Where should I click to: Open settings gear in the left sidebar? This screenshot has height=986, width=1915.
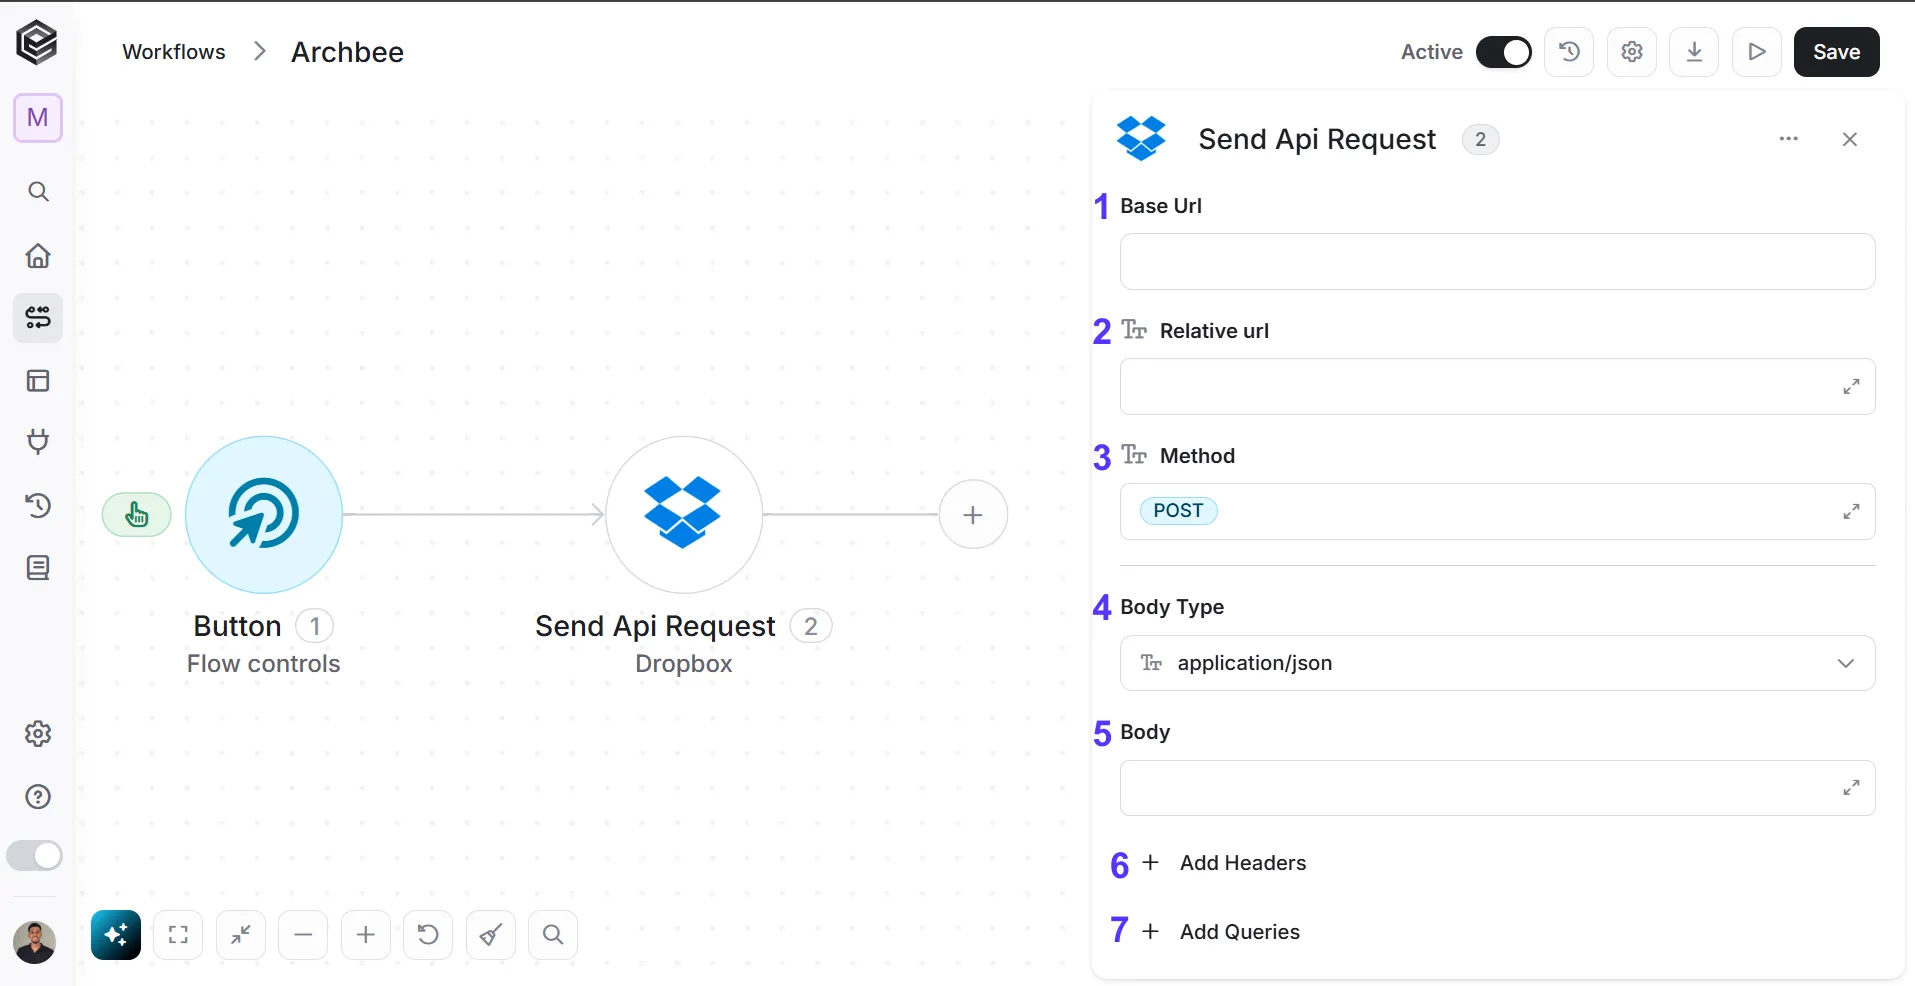[x=38, y=734]
